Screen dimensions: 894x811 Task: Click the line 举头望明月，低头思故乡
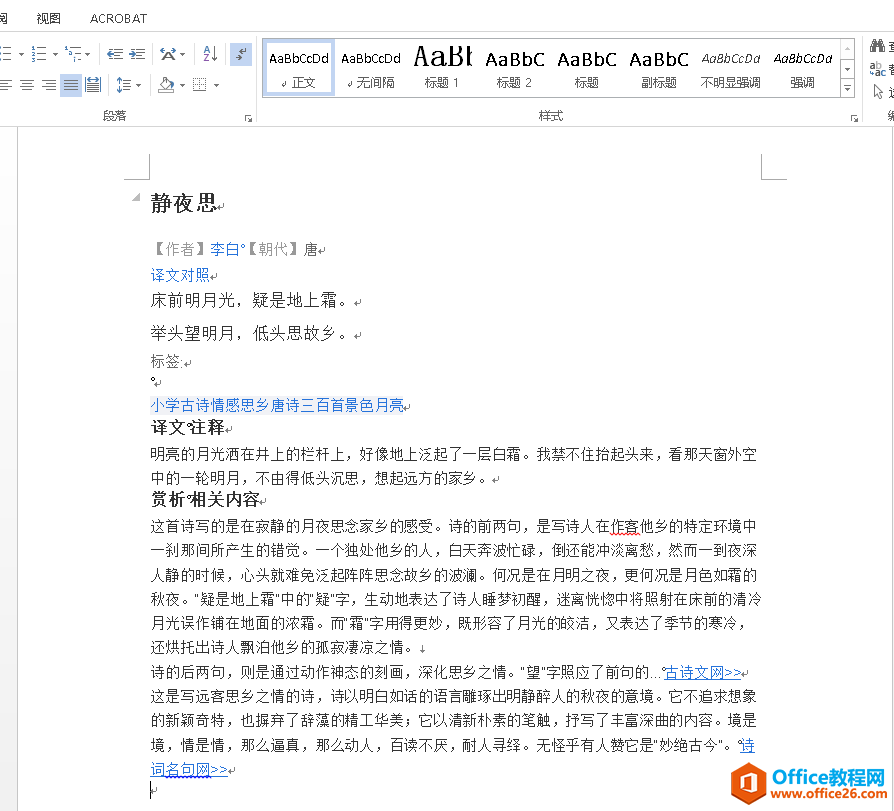tap(249, 333)
